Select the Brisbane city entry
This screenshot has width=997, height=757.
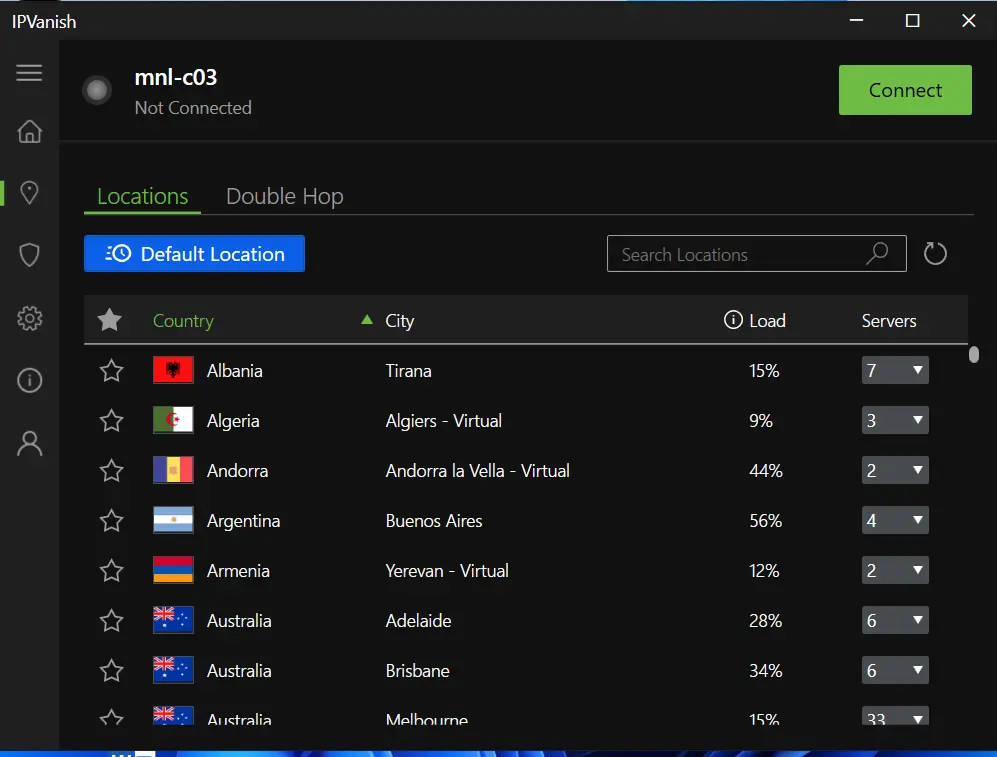click(417, 671)
